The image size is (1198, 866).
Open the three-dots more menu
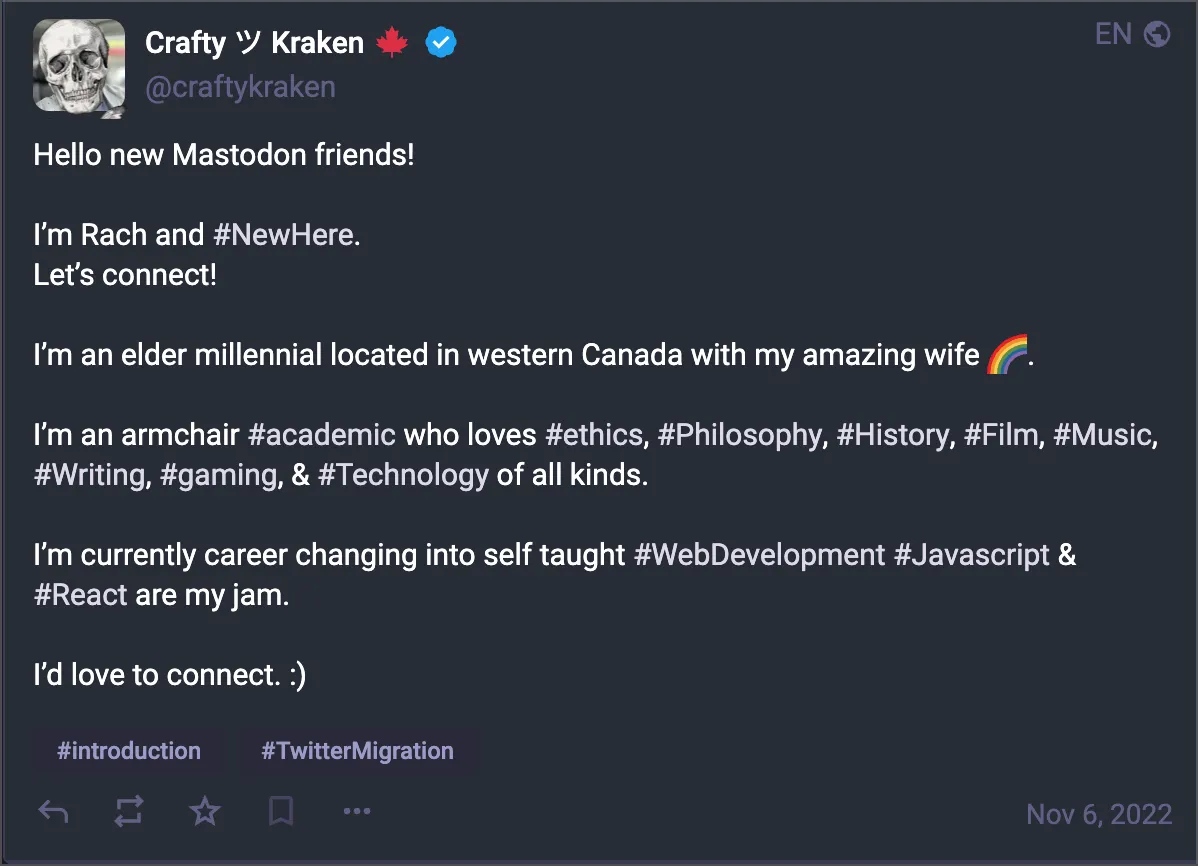pos(357,811)
